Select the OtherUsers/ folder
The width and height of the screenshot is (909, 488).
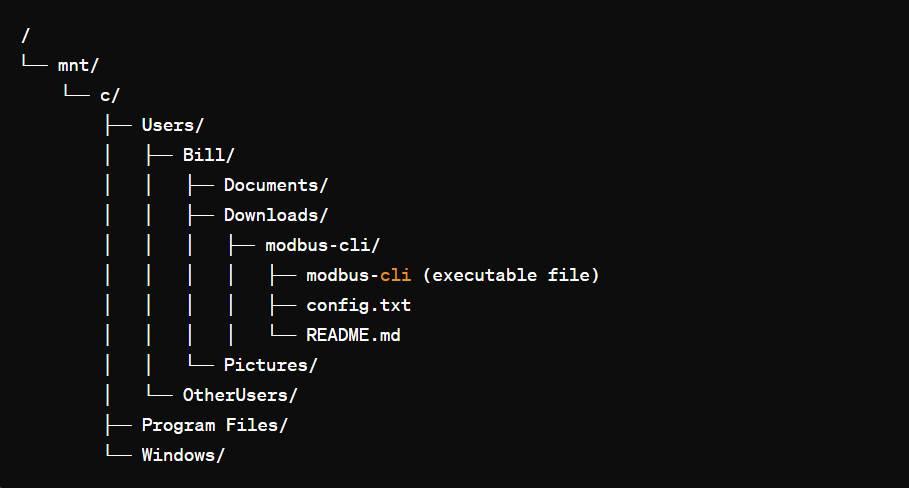pyautogui.click(x=239, y=395)
